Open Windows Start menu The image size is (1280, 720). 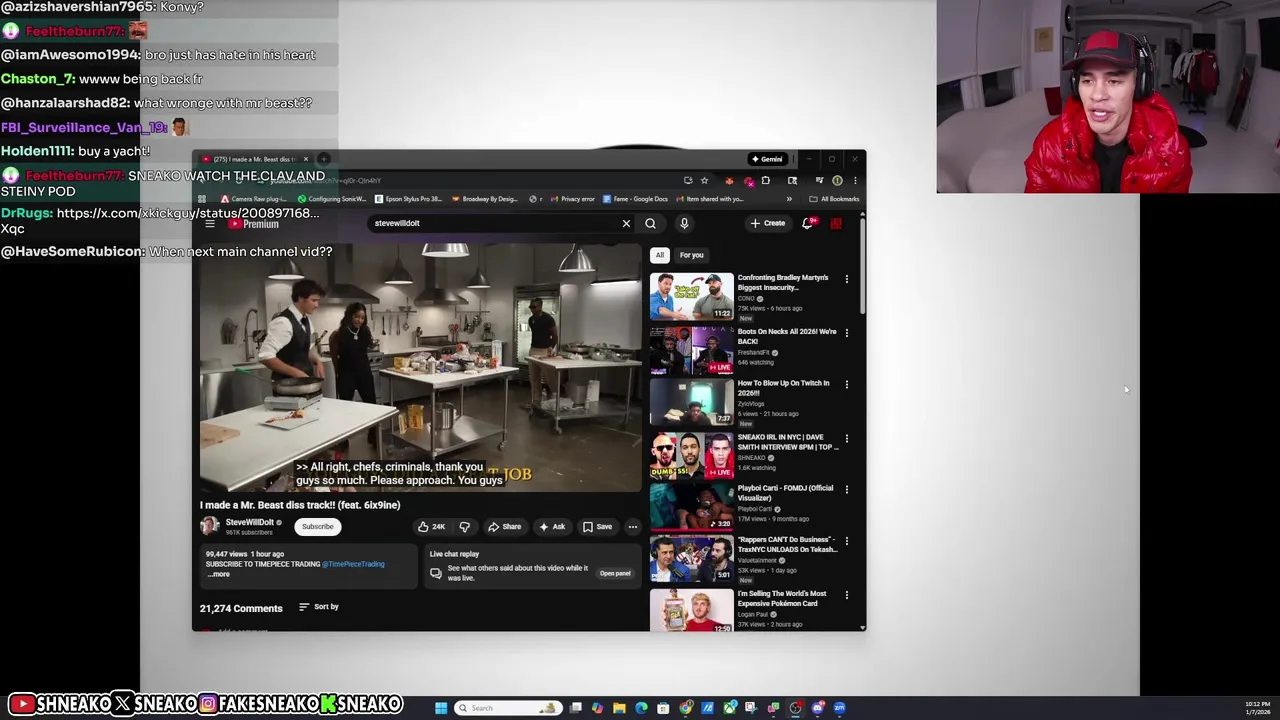pyautogui.click(x=441, y=708)
